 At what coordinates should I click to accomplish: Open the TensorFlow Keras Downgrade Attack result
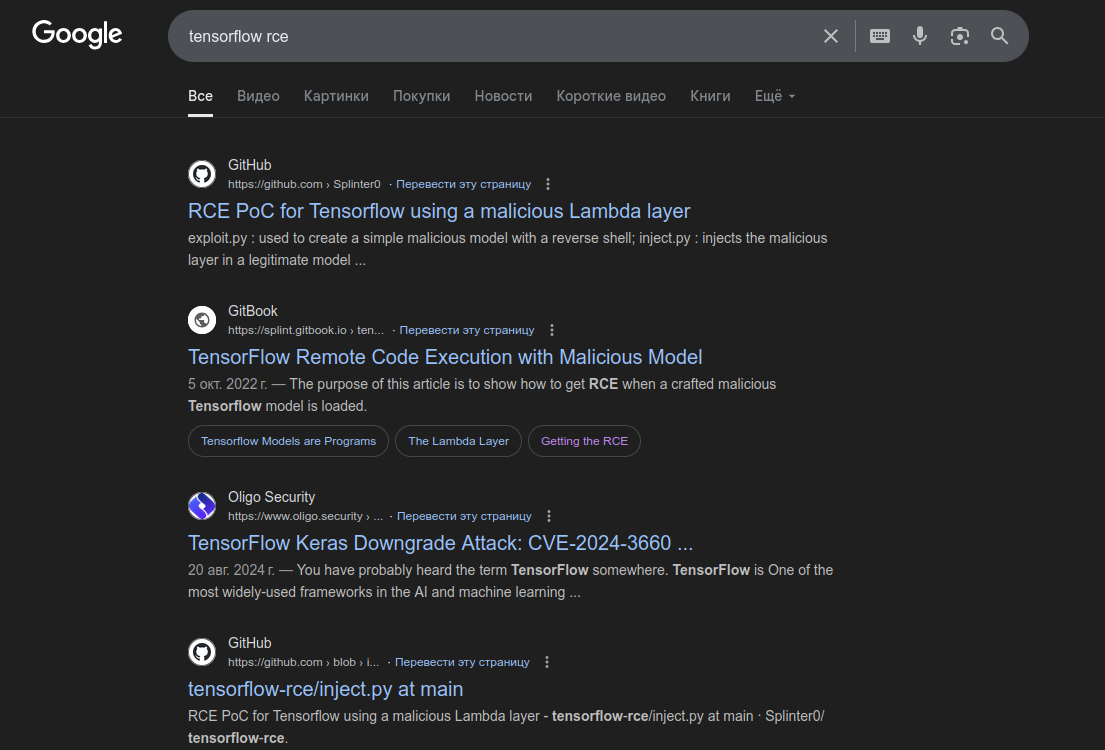pos(440,542)
